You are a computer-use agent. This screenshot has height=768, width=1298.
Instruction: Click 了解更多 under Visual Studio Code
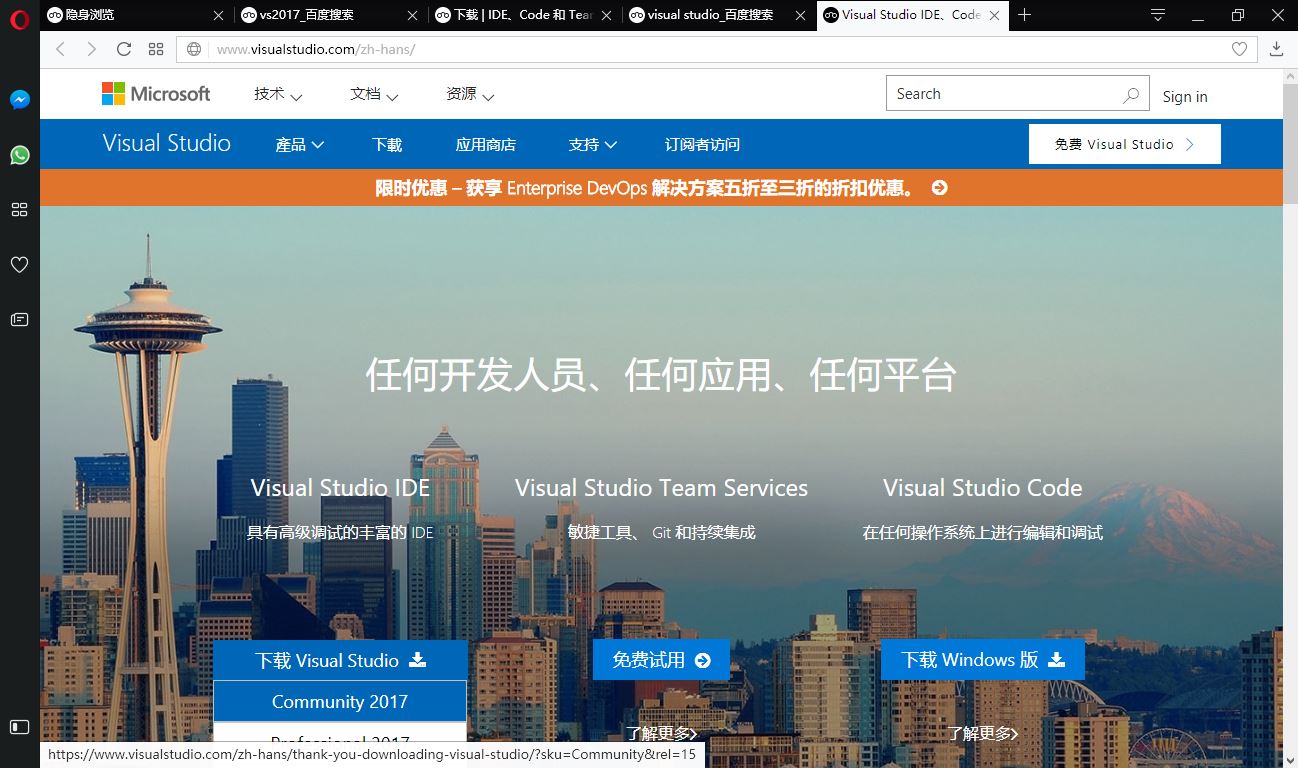click(x=983, y=734)
